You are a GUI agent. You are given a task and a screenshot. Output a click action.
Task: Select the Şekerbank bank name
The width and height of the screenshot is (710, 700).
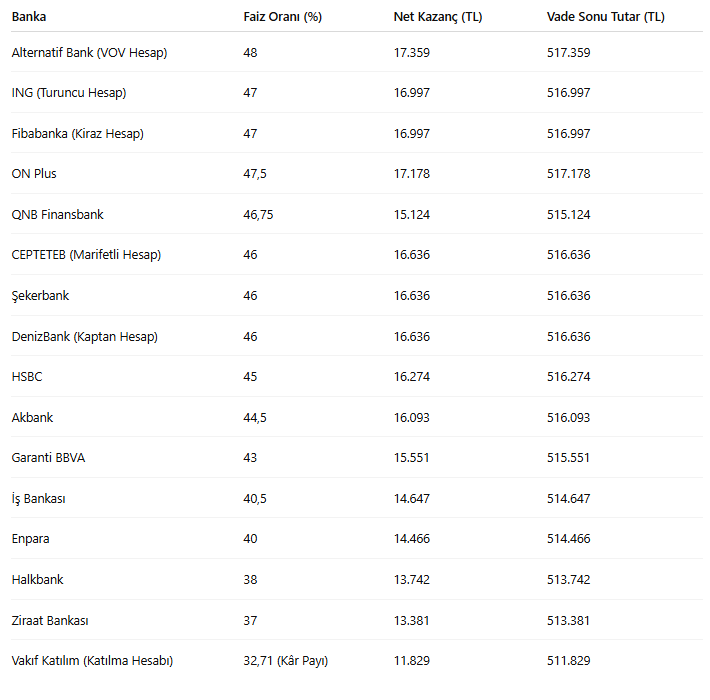click(40, 296)
